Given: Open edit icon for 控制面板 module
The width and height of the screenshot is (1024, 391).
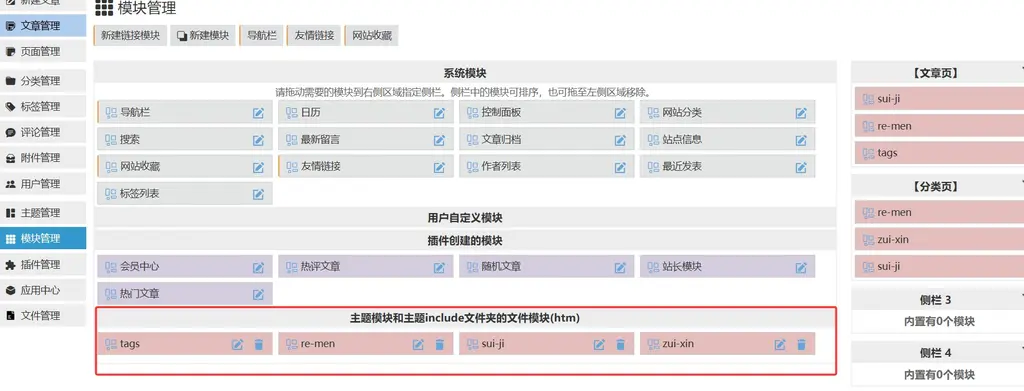Looking at the screenshot, I should tap(620, 113).
